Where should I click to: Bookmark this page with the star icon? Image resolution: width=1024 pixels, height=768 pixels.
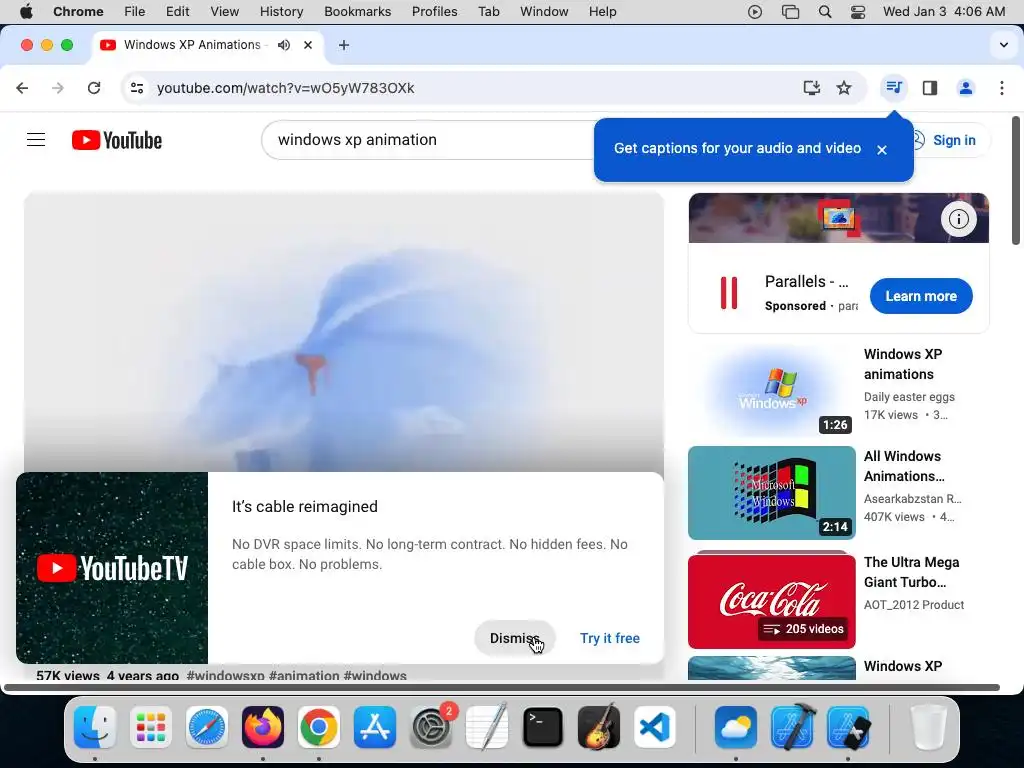[x=844, y=88]
